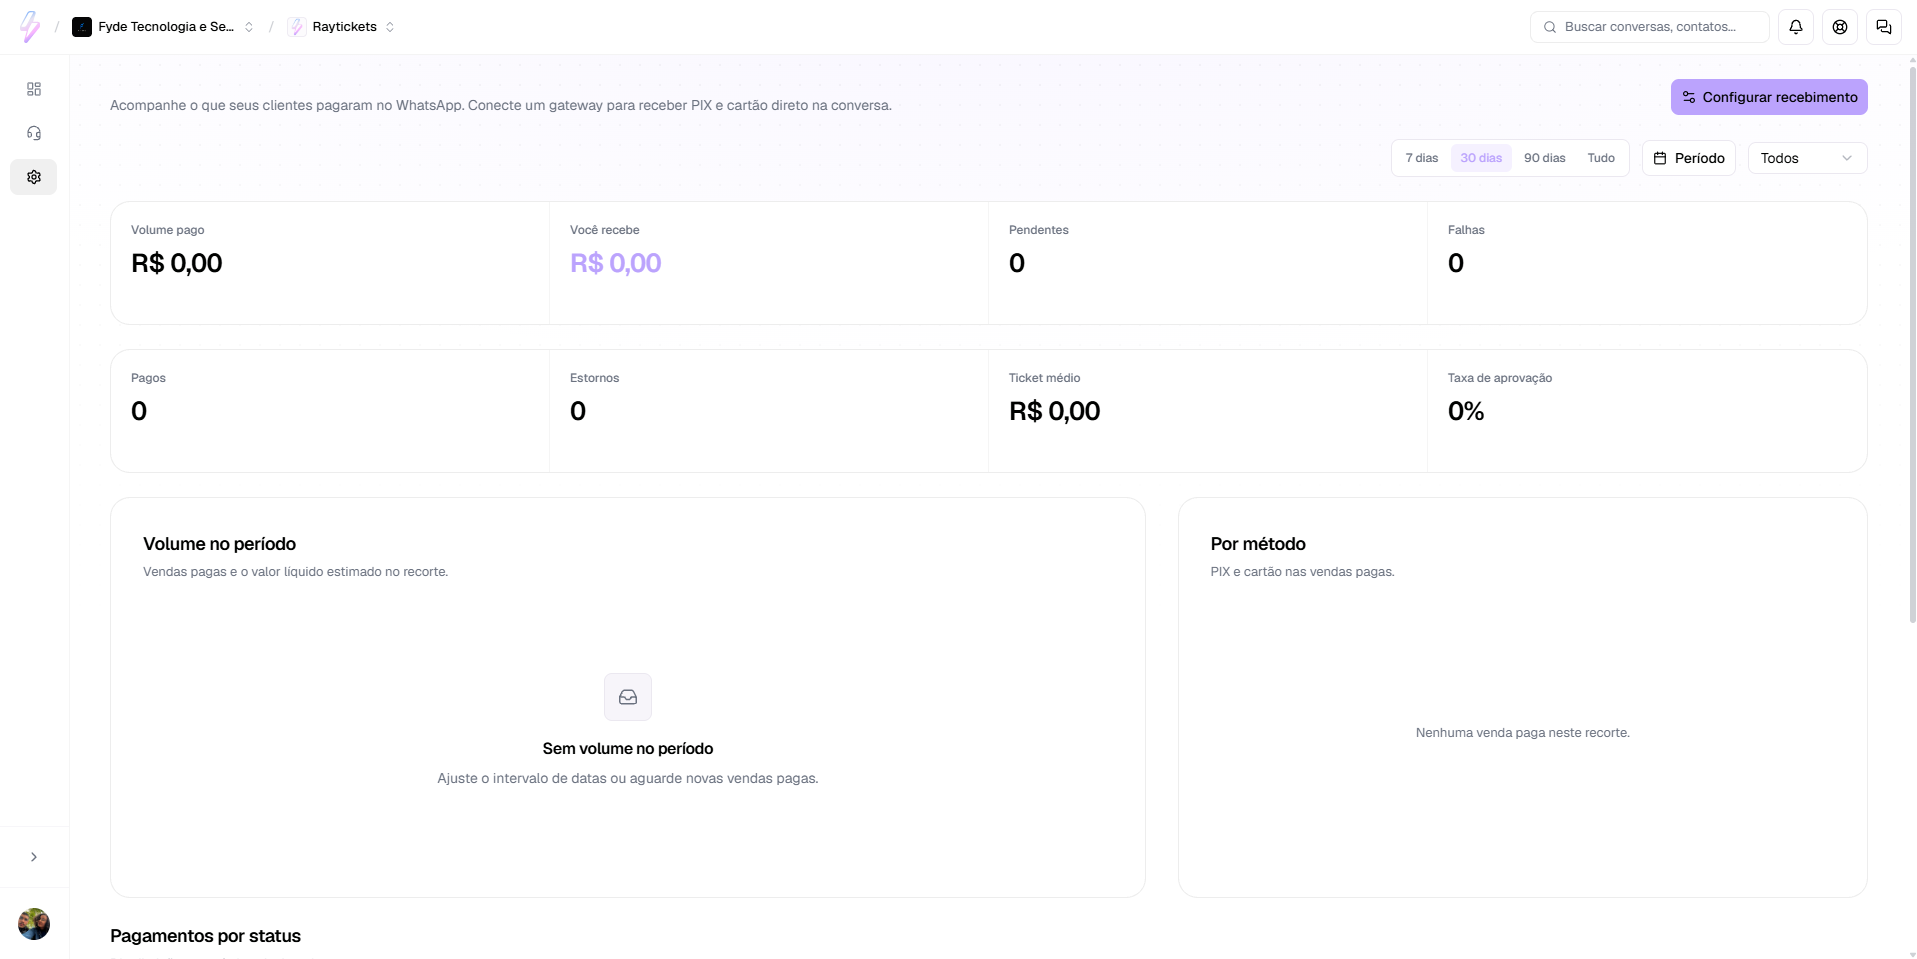Focus the Buscar conversas search field
Image resolution: width=1917 pixels, height=959 pixels.
(x=1650, y=27)
